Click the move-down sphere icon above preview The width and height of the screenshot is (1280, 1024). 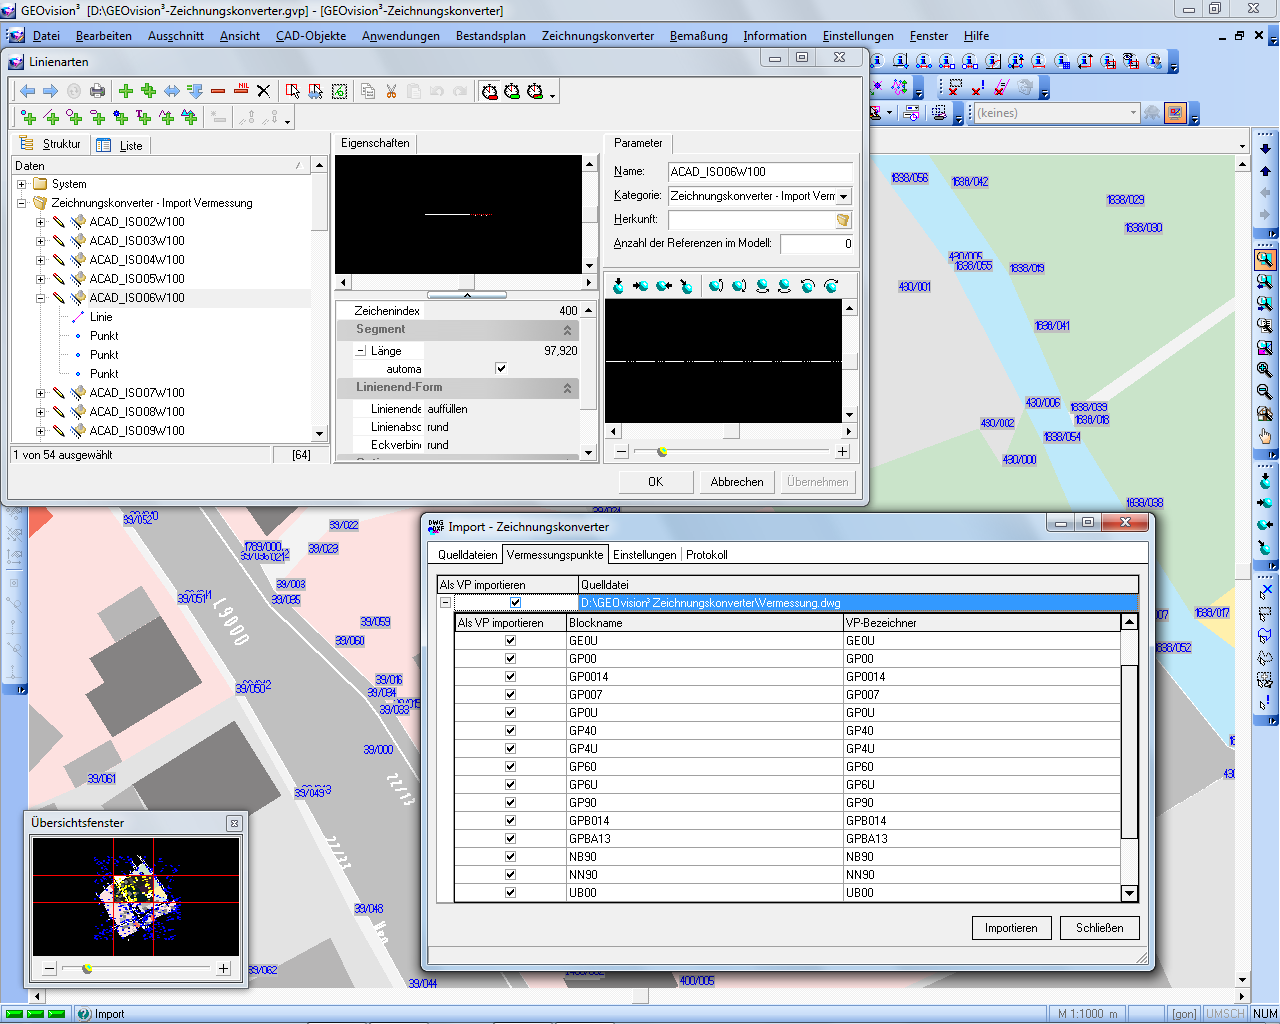pyautogui.click(x=618, y=286)
